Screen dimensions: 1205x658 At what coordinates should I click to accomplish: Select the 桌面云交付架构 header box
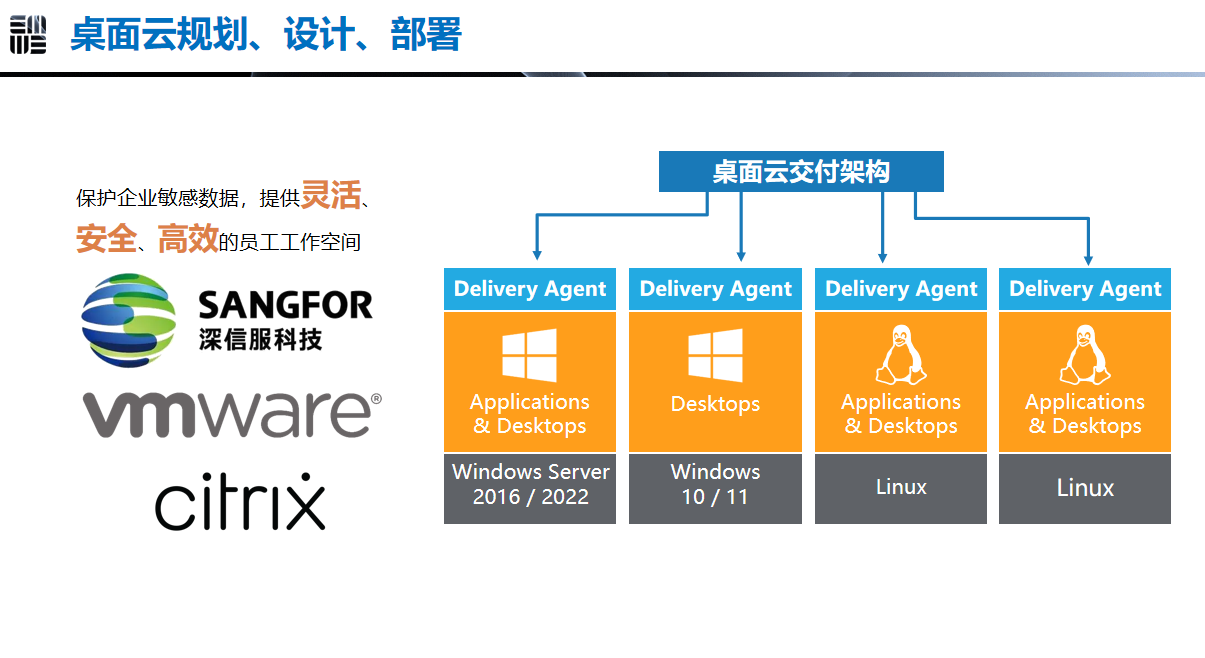[801, 171]
